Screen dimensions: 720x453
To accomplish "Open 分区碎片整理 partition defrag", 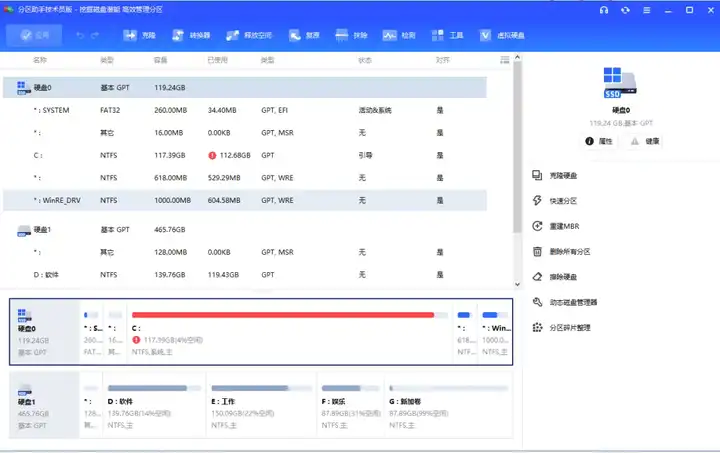I will click(561, 328).
